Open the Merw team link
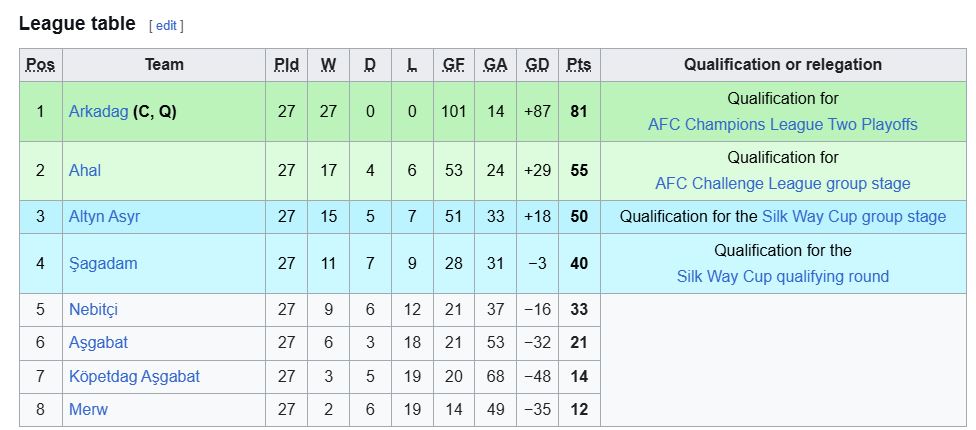This screenshot has height=430, width=976. (x=88, y=409)
